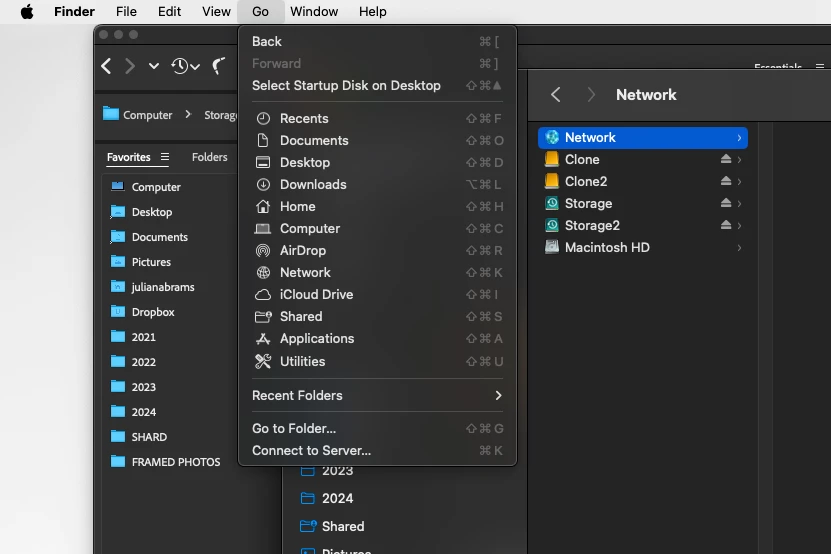Open the Apple menu
The image size is (831, 554).
[27, 12]
